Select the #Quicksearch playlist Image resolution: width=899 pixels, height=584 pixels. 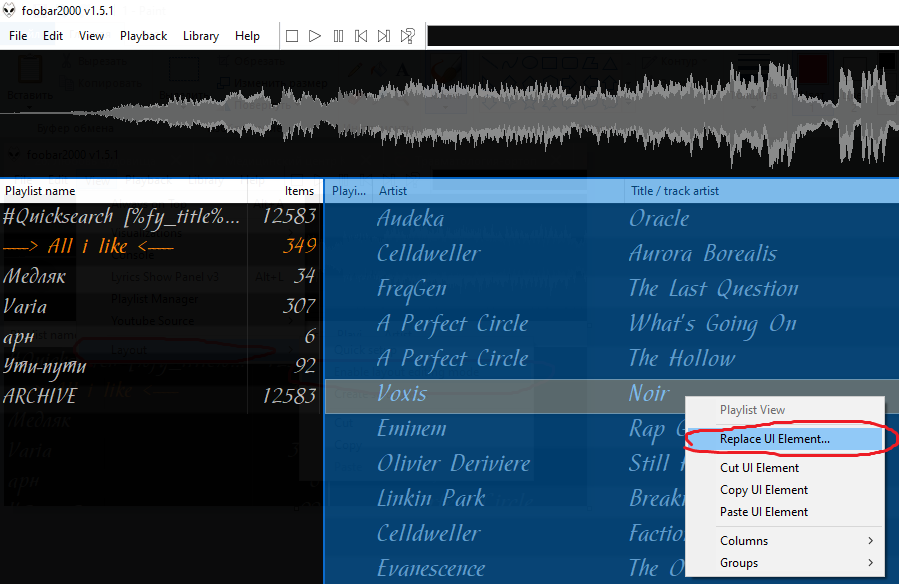tap(160, 217)
